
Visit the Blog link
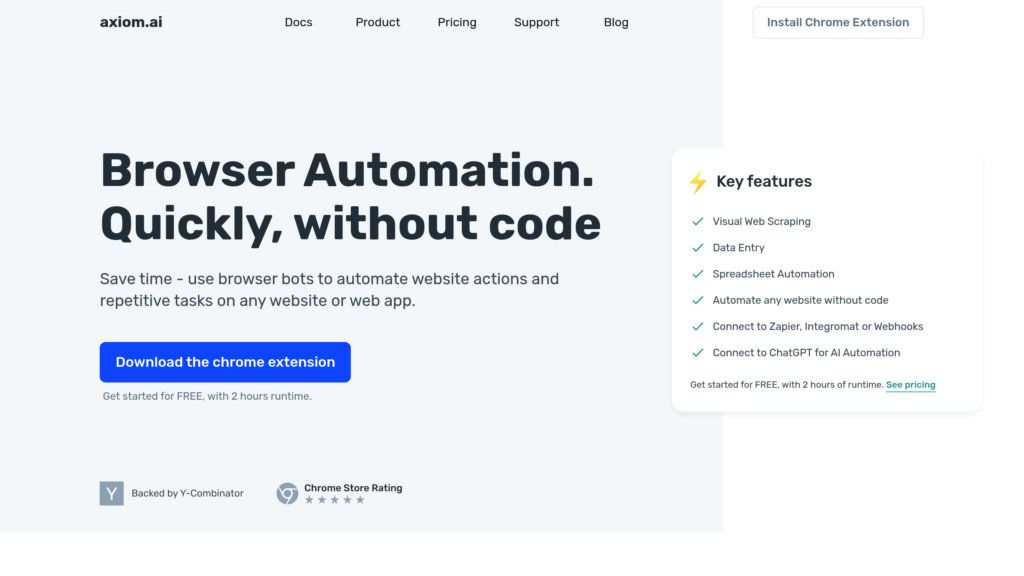tap(616, 22)
